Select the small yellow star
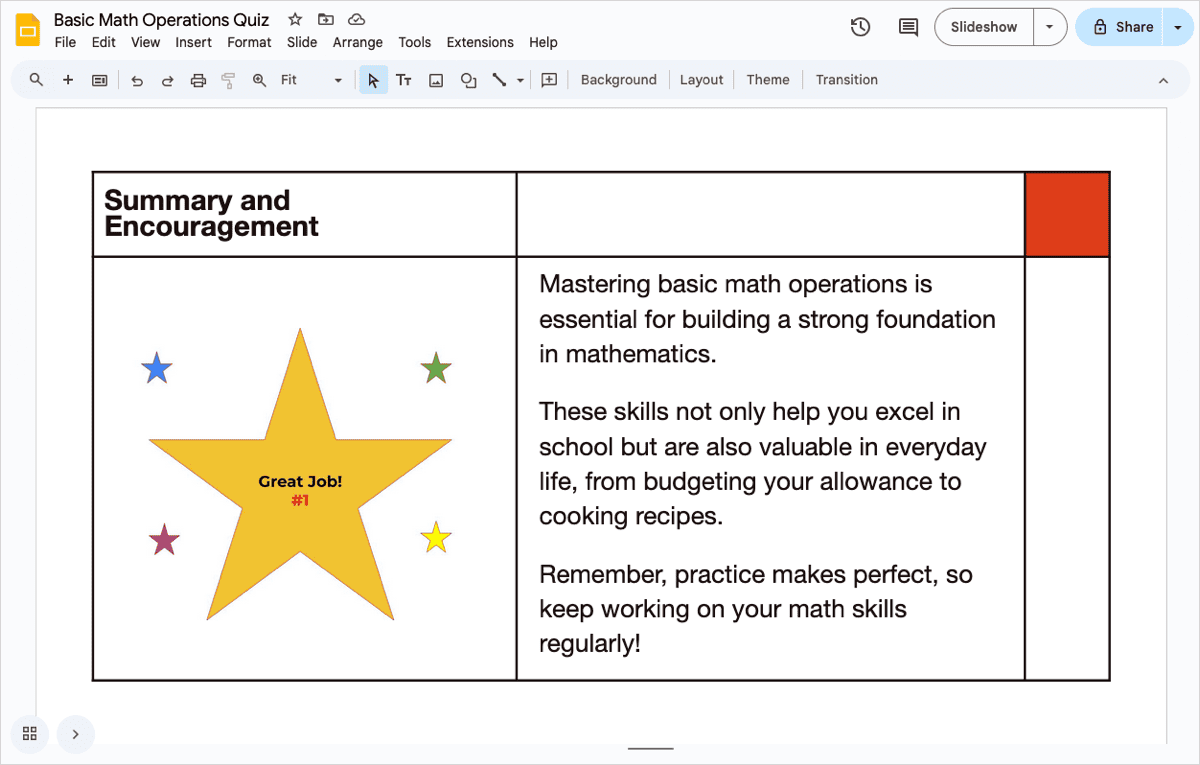The image size is (1200, 765). pyautogui.click(x=436, y=538)
